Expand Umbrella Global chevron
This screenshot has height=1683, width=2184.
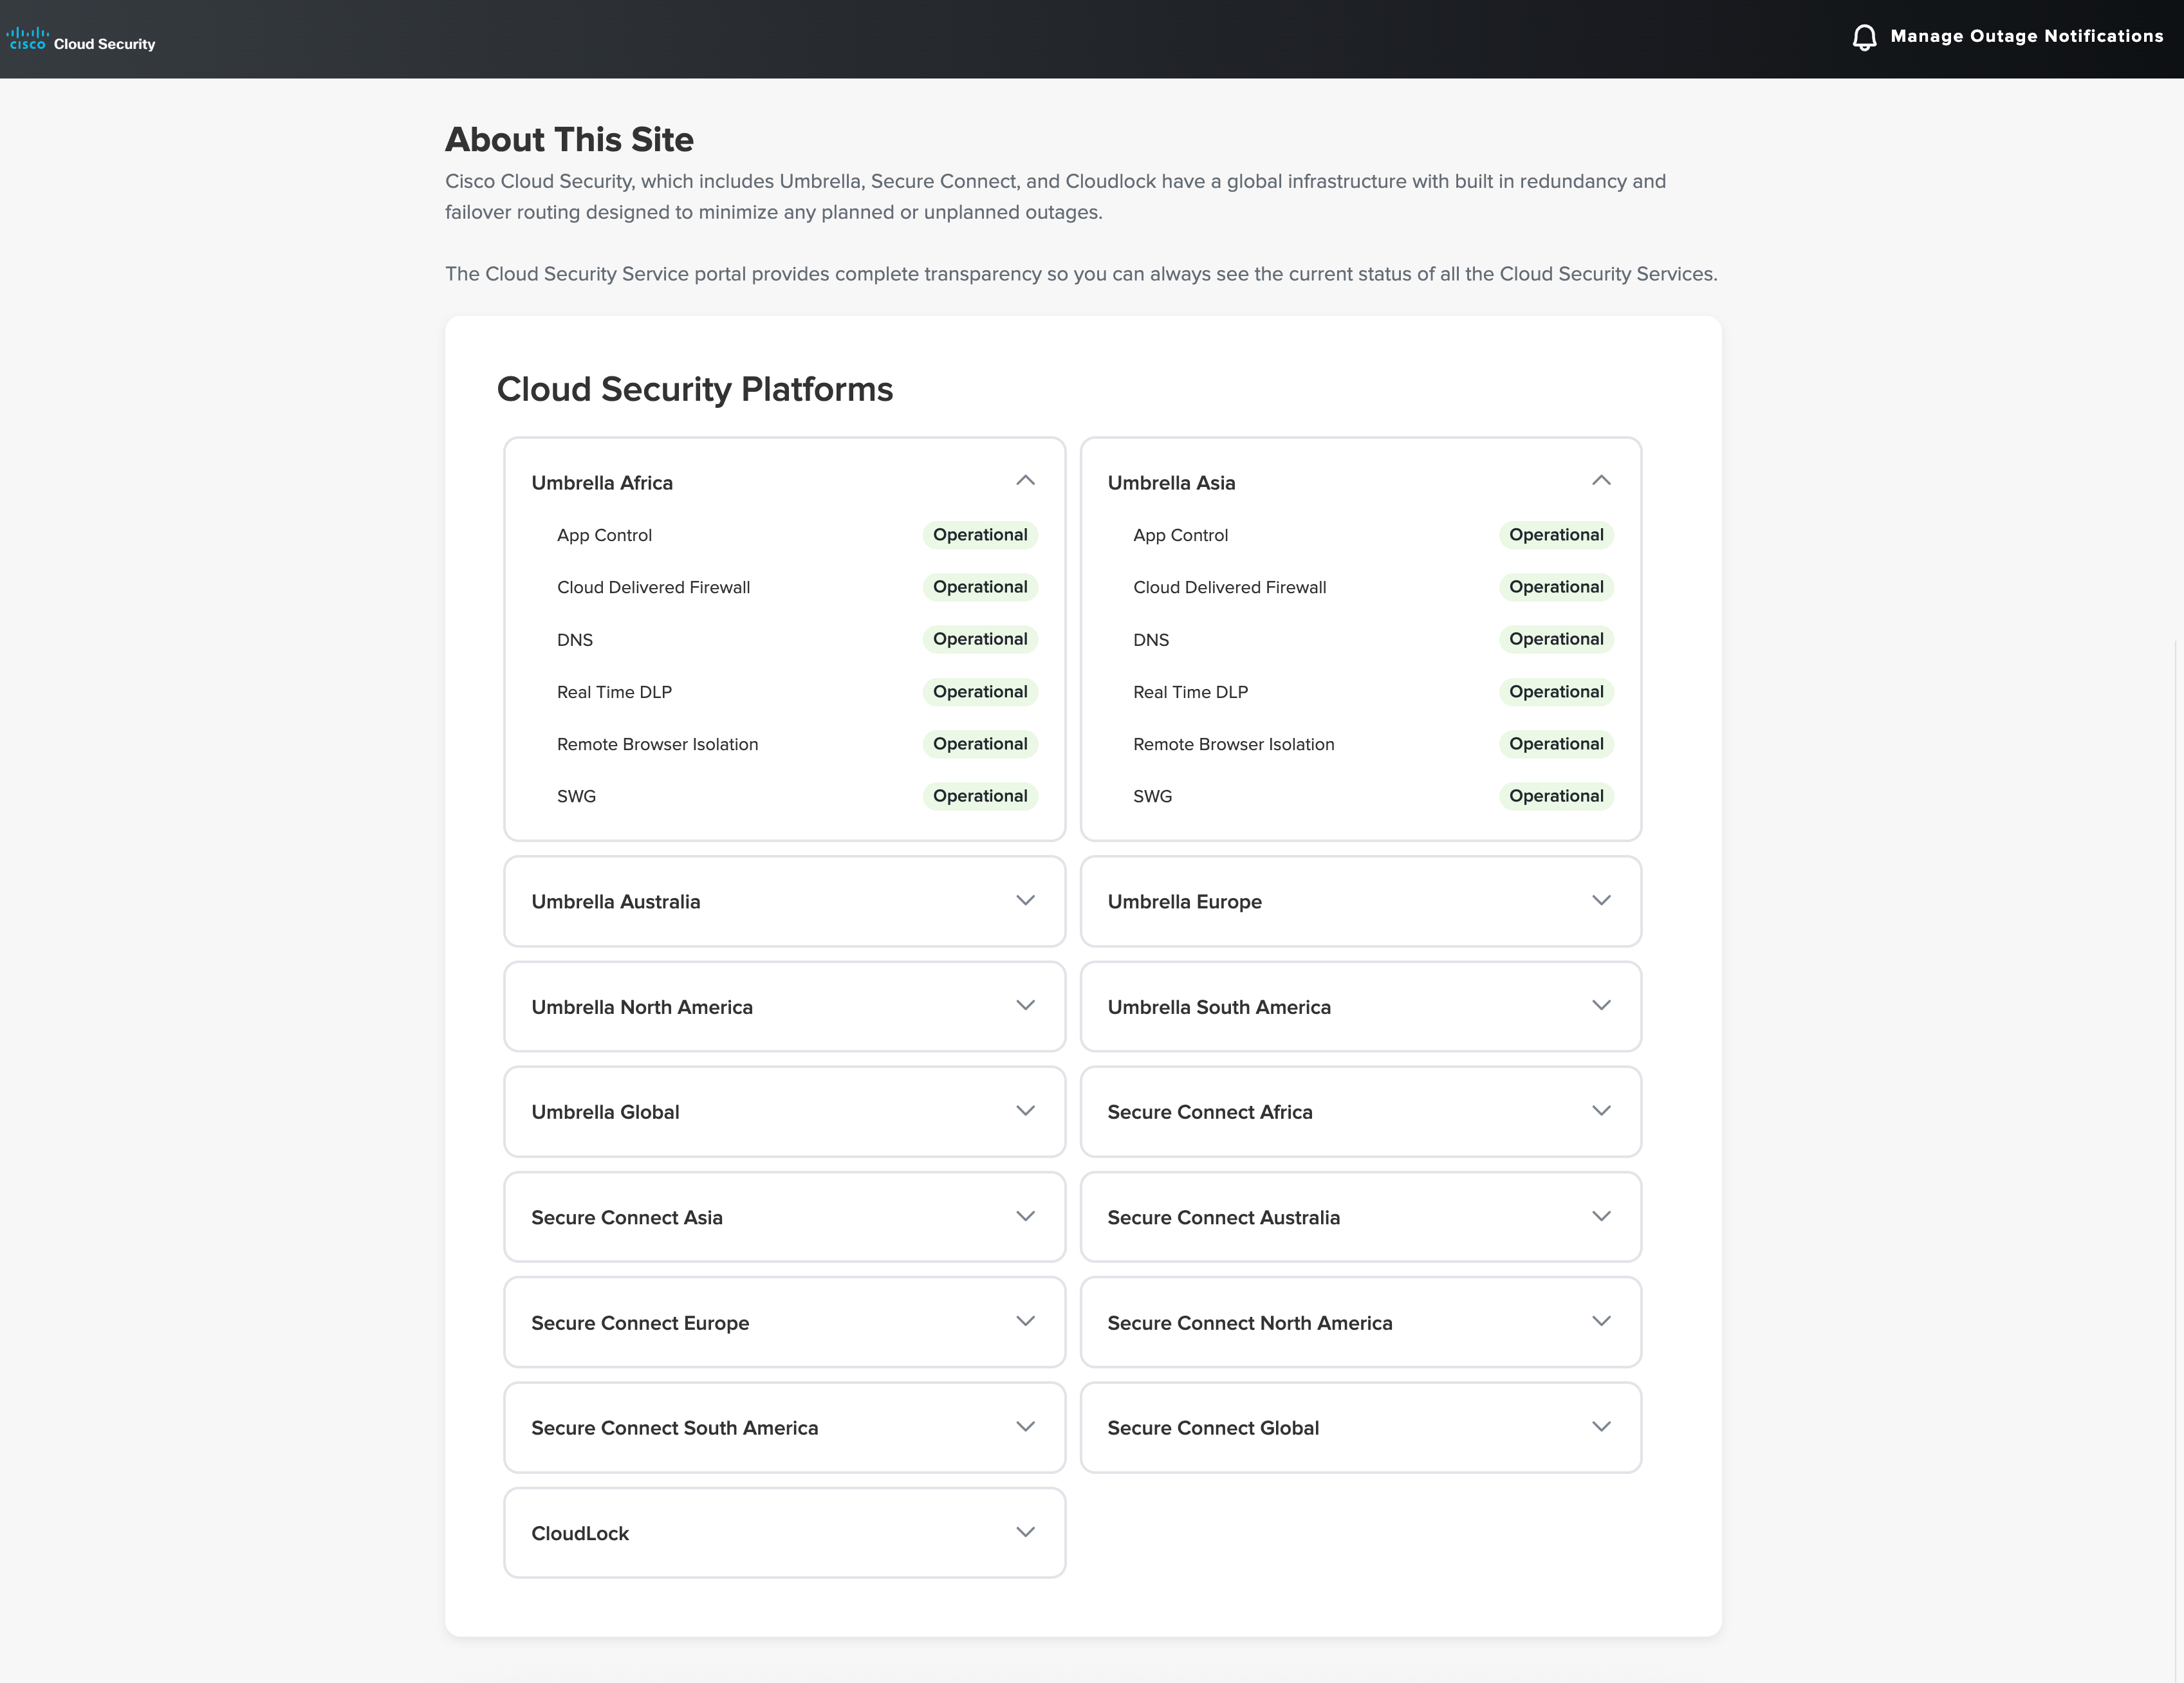(x=1025, y=1110)
